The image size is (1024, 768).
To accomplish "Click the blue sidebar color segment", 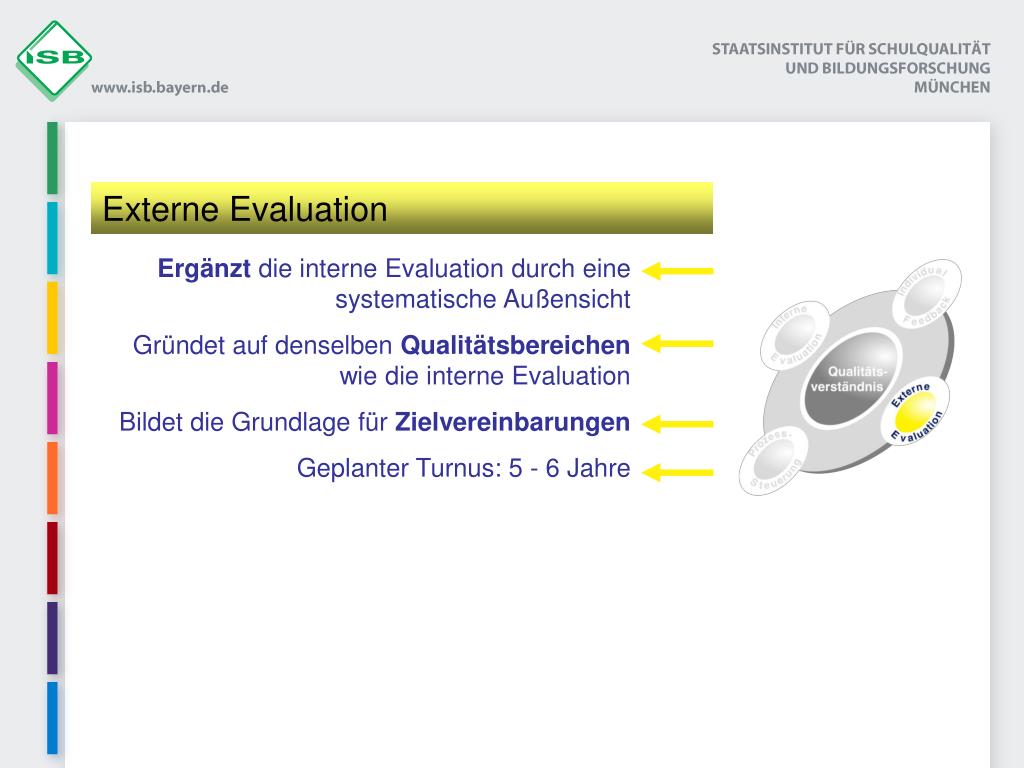I will [52, 718].
